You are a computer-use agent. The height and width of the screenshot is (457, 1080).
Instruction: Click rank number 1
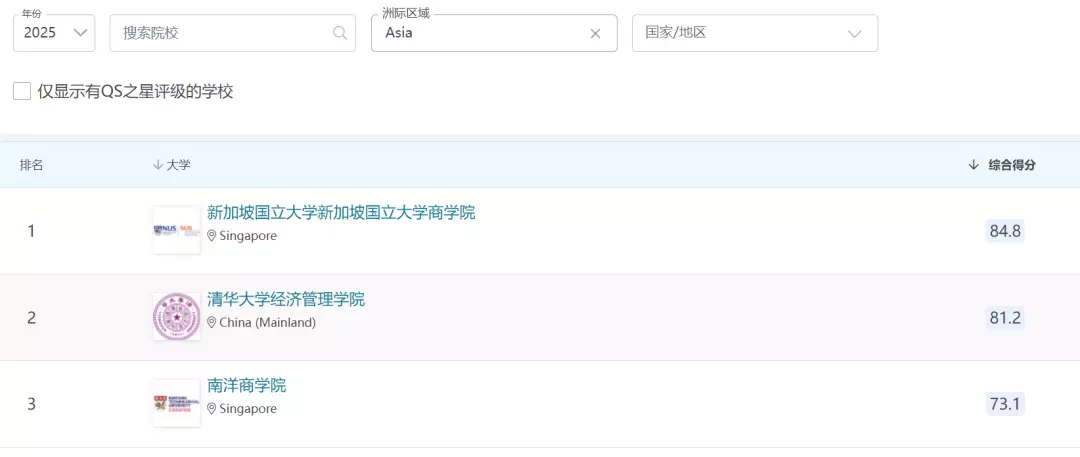(31, 231)
